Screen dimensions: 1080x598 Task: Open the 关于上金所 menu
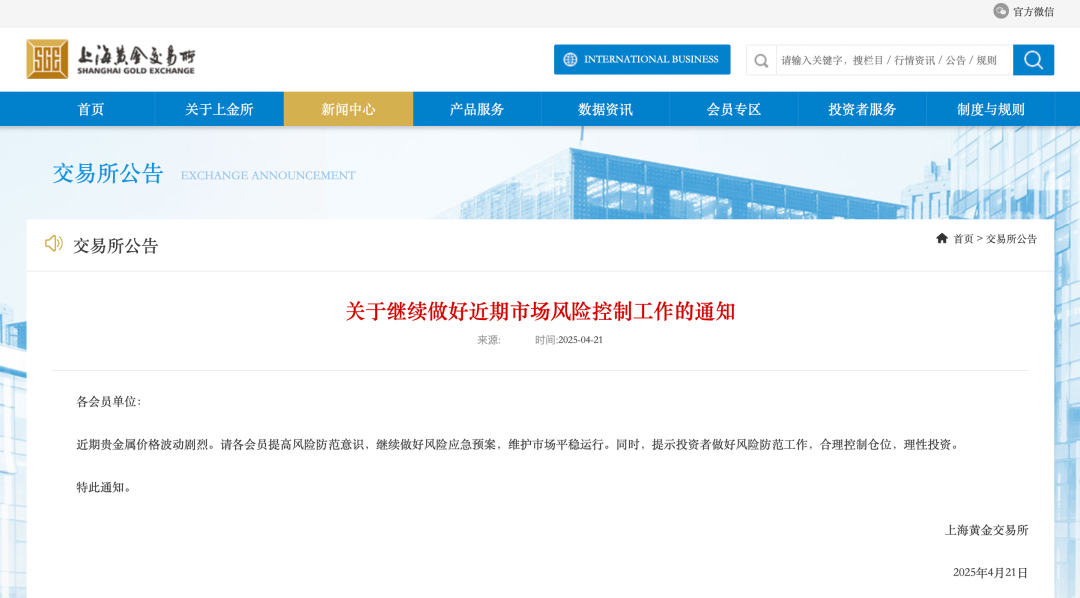[219, 109]
